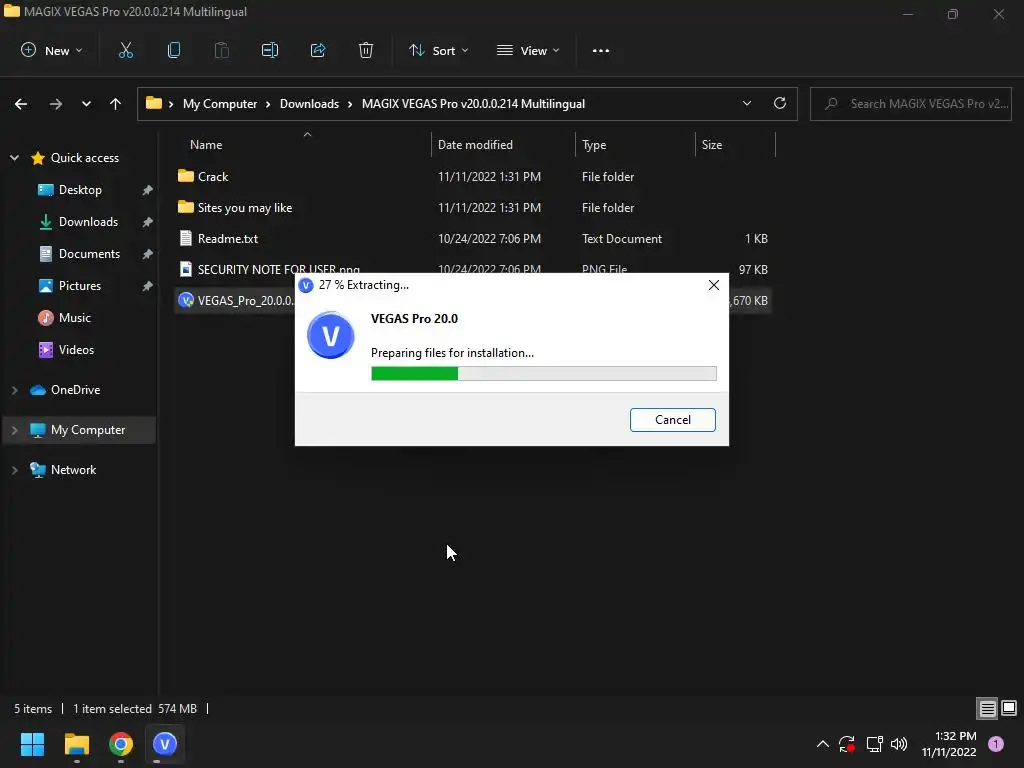Sort by the Size column header
This screenshot has height=768, width=1024.
pos(712,145)
